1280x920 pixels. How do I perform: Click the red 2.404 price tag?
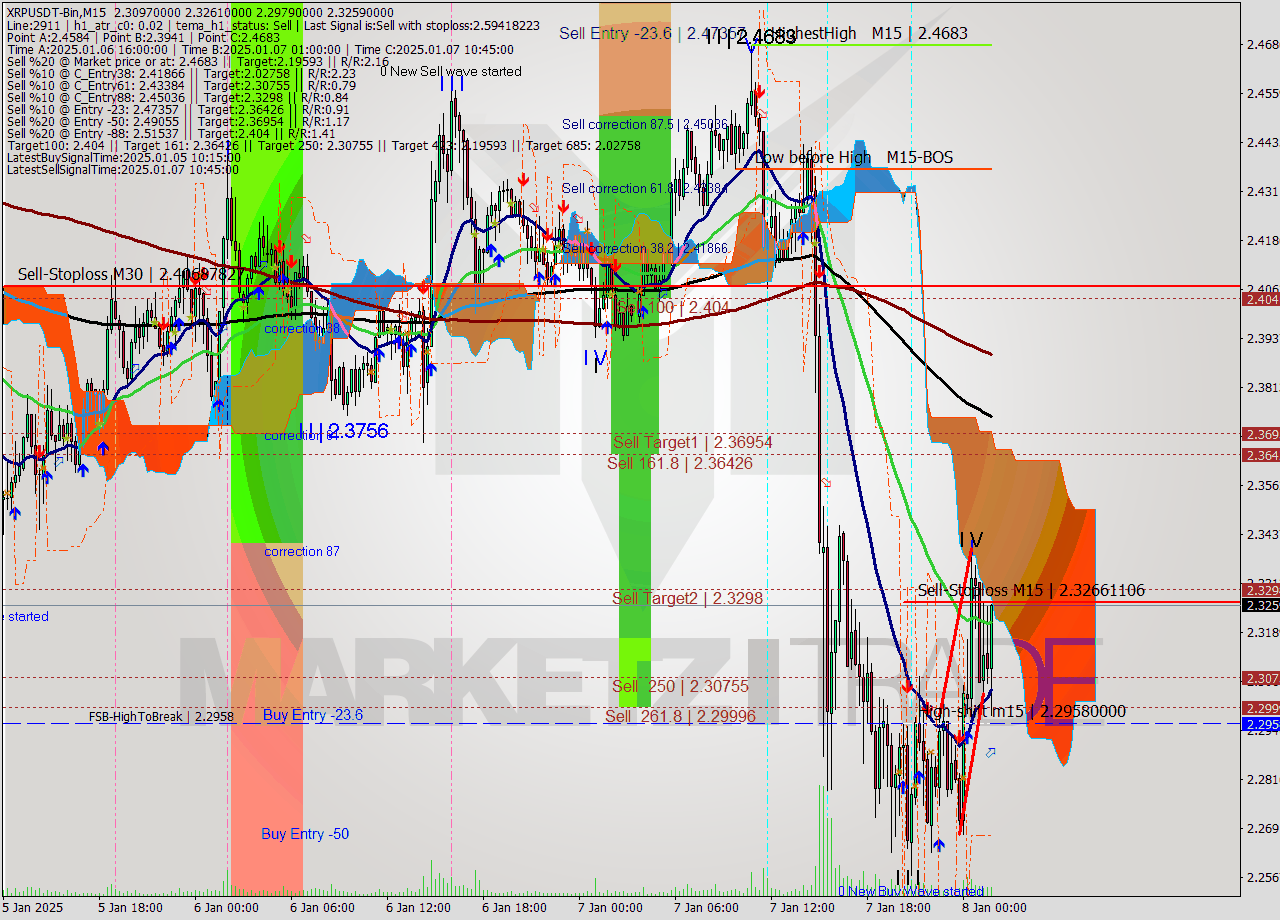click(1260, 299)
